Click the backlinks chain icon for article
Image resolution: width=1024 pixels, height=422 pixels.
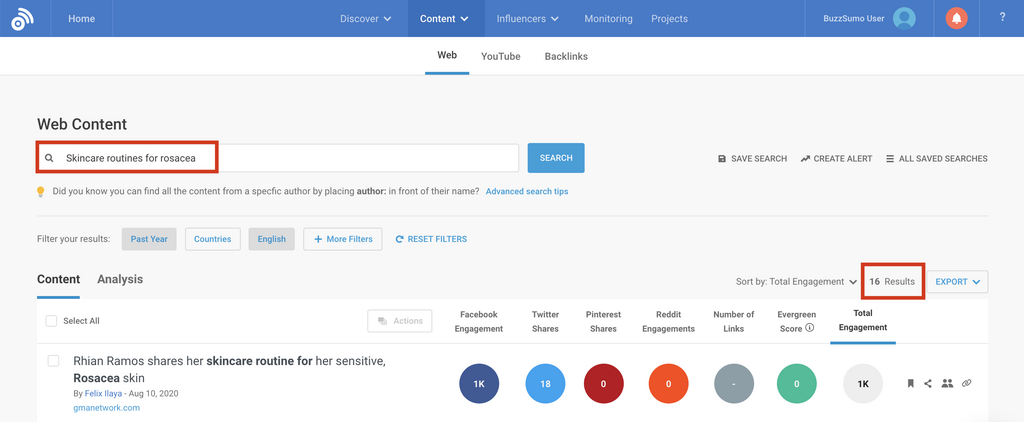966,383
